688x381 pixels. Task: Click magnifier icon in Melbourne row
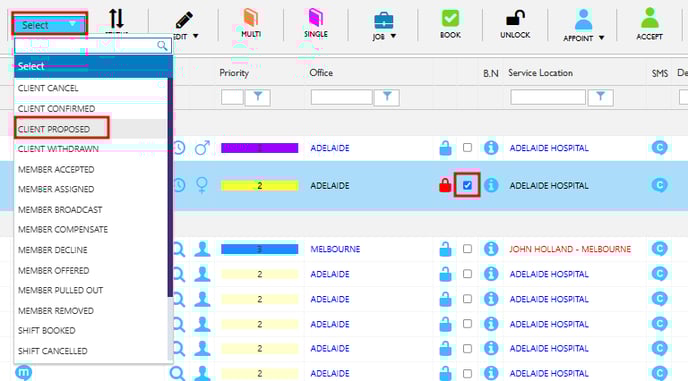coord(179,249)
